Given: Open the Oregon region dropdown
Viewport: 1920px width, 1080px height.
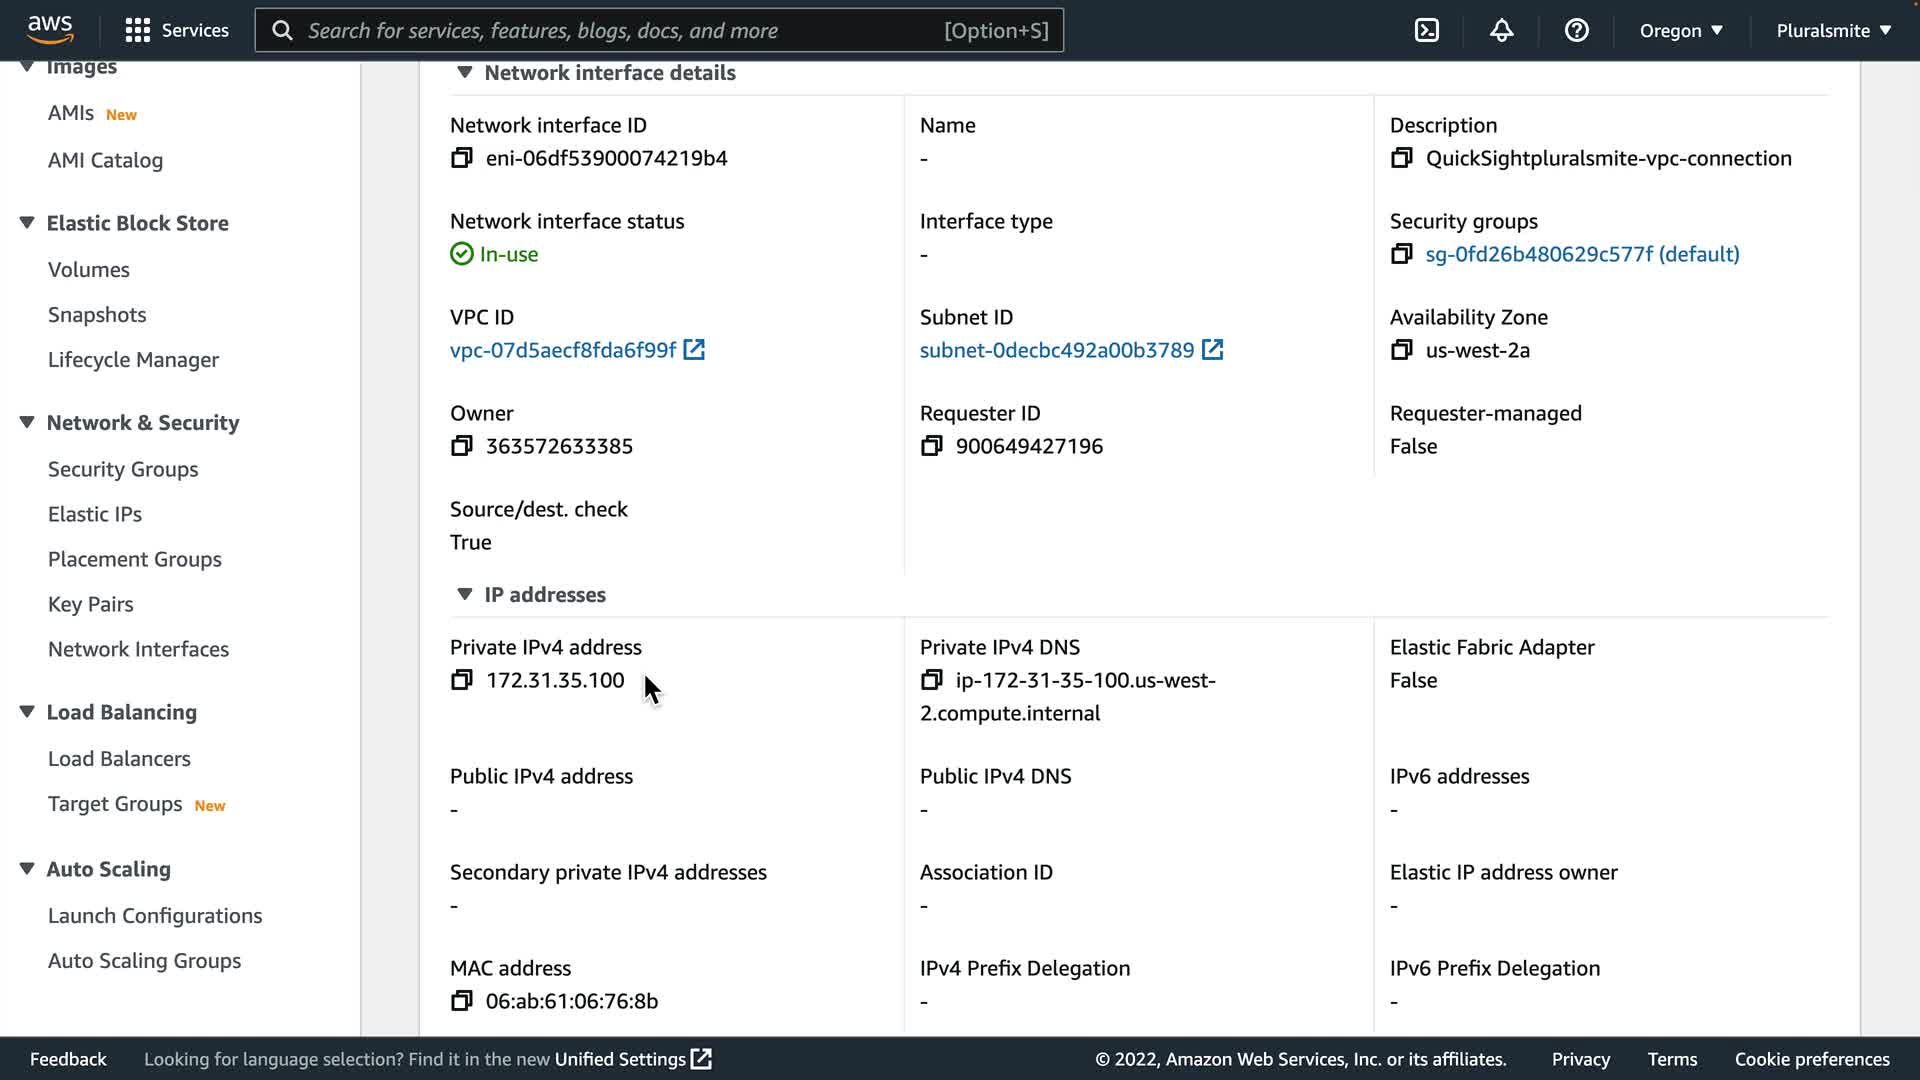Looking at the screenshot, I should (x=1681, y=30).
